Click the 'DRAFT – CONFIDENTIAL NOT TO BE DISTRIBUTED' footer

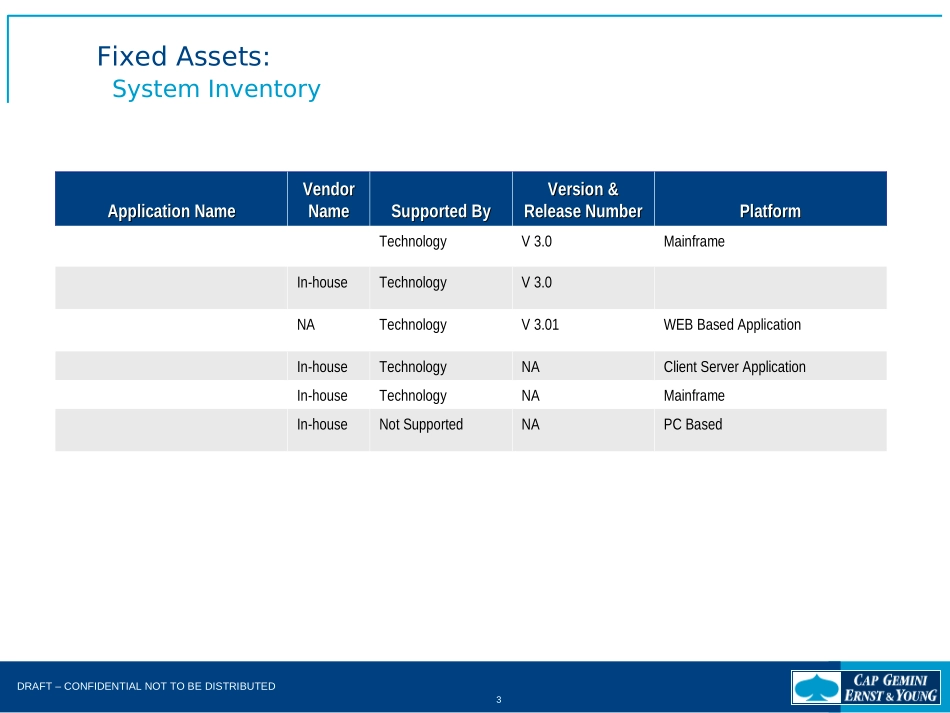point(146,686)
